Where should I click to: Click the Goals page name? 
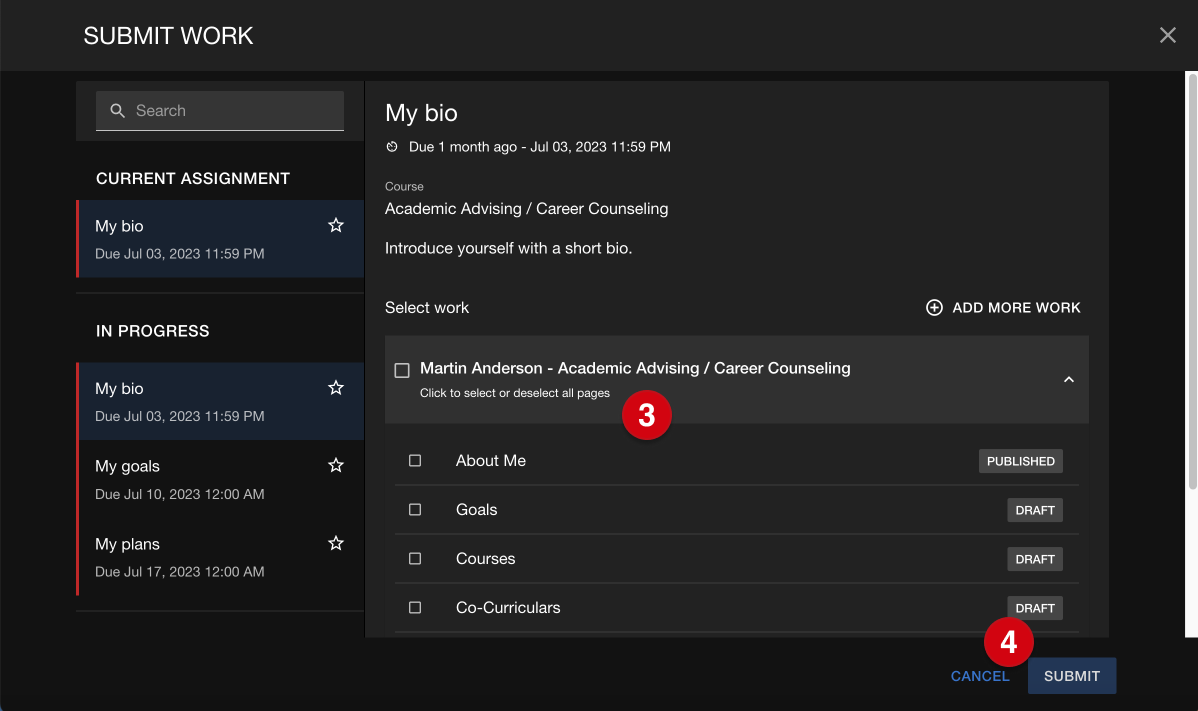pos(476,509)
